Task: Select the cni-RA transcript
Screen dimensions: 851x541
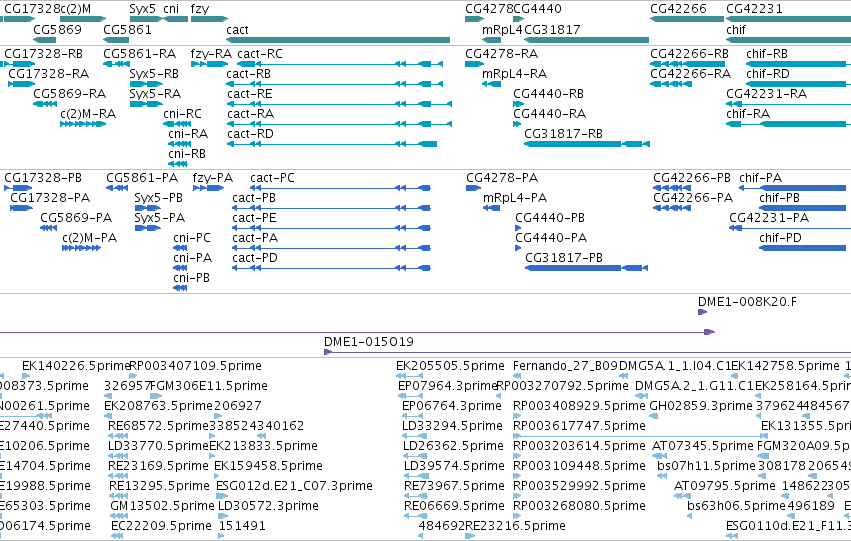Action: [x=180, y=144]
